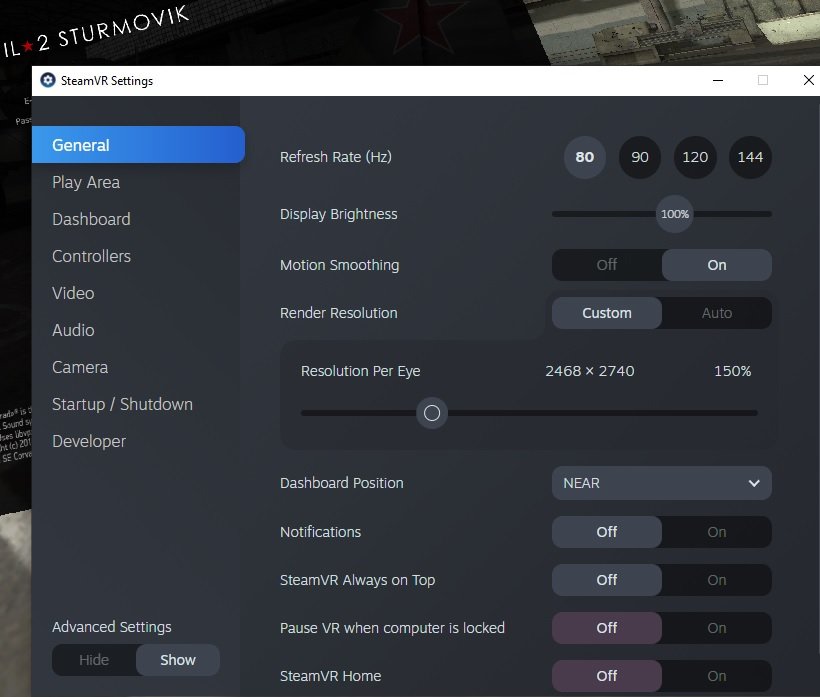Minimize the SteamVR Settings window
The height and width of the screenshot is (697, 820).
pos(718,81)
